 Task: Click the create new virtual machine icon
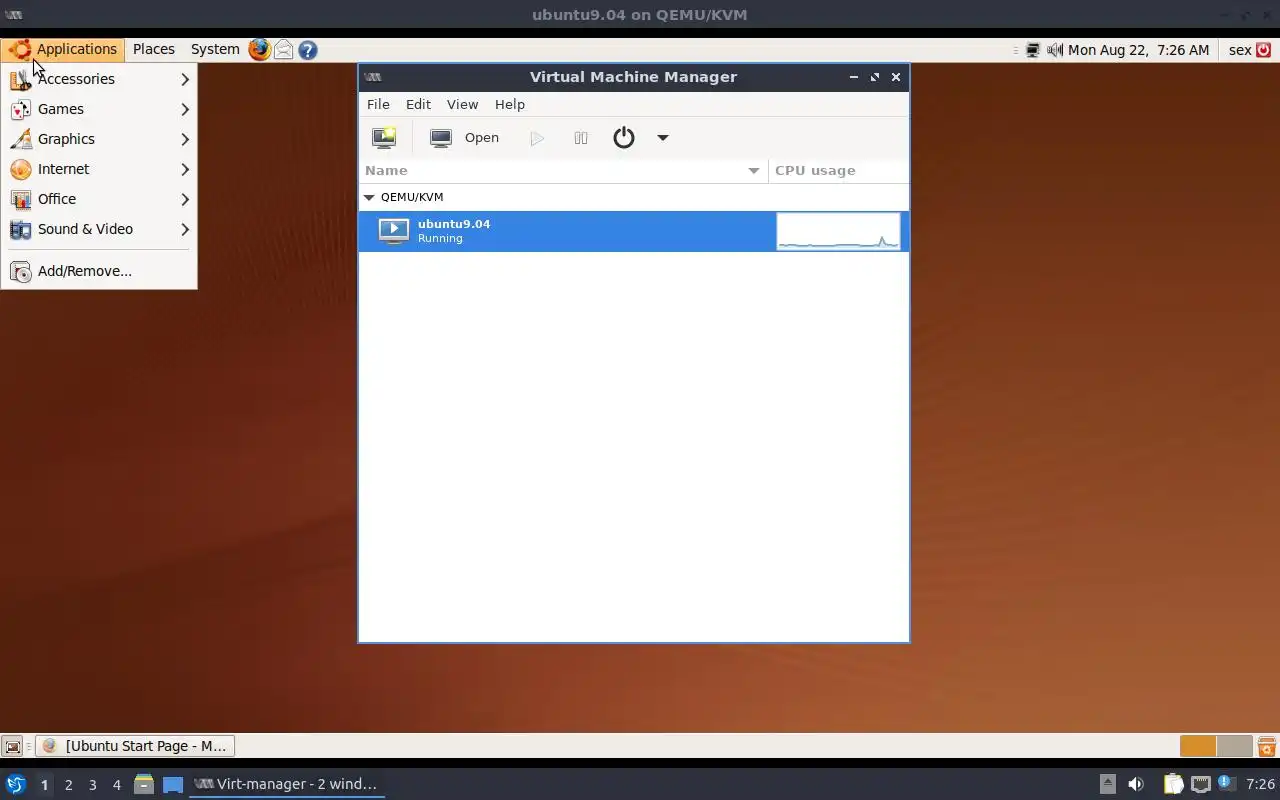click(x=384, y=138)
